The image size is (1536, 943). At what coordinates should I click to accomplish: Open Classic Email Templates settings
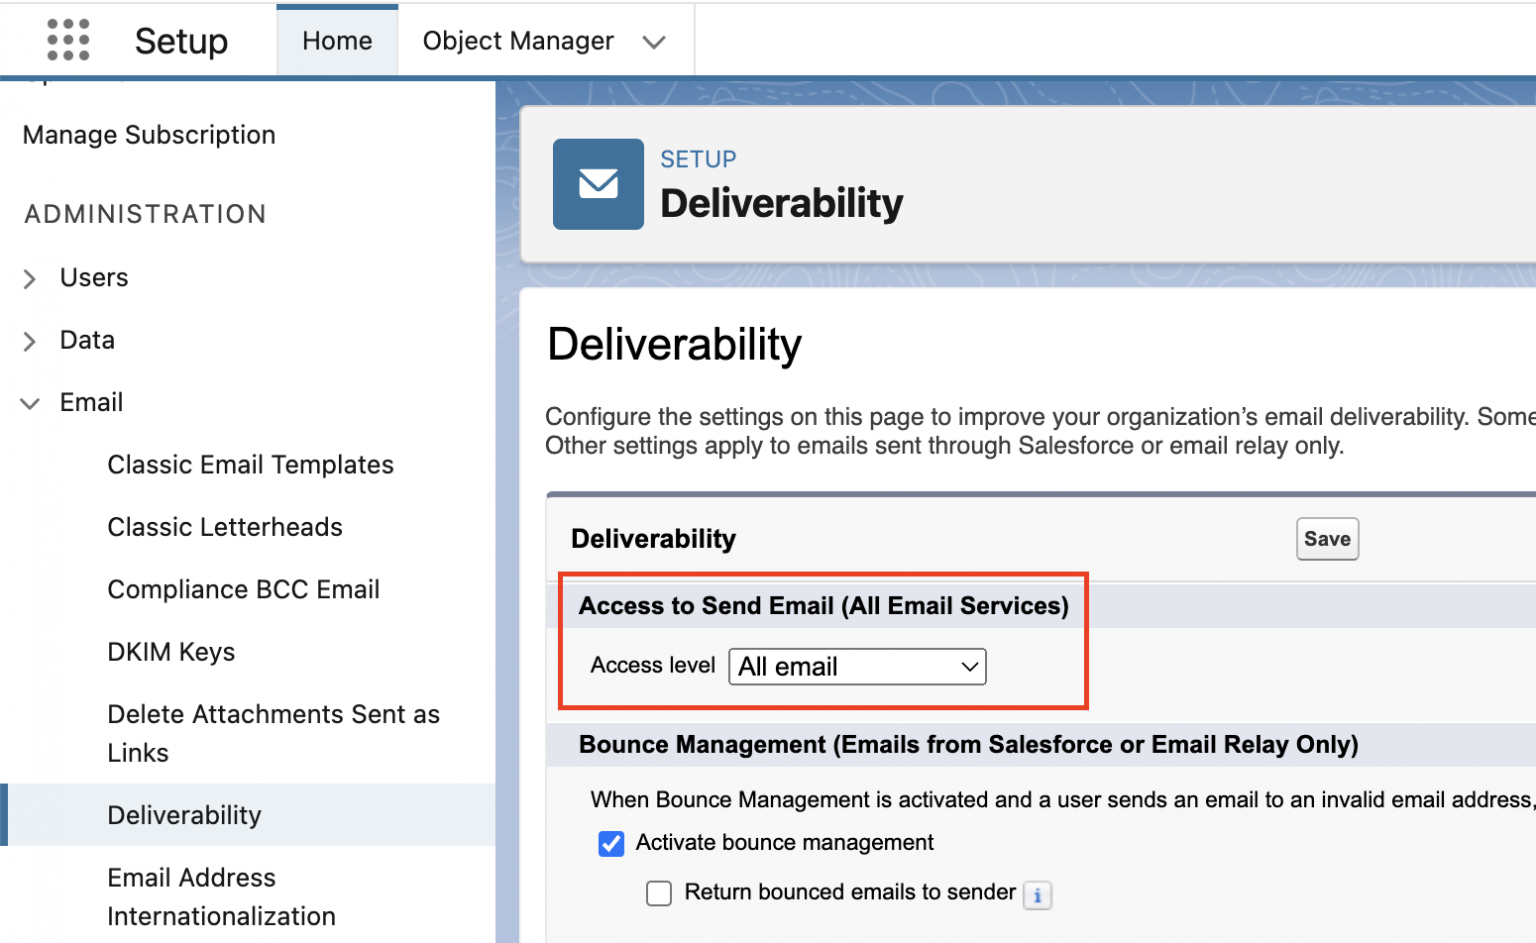pos(250,464)
